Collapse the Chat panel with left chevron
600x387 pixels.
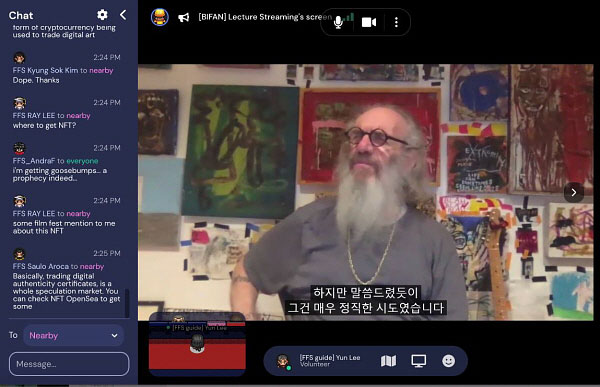tap(123, 15)
